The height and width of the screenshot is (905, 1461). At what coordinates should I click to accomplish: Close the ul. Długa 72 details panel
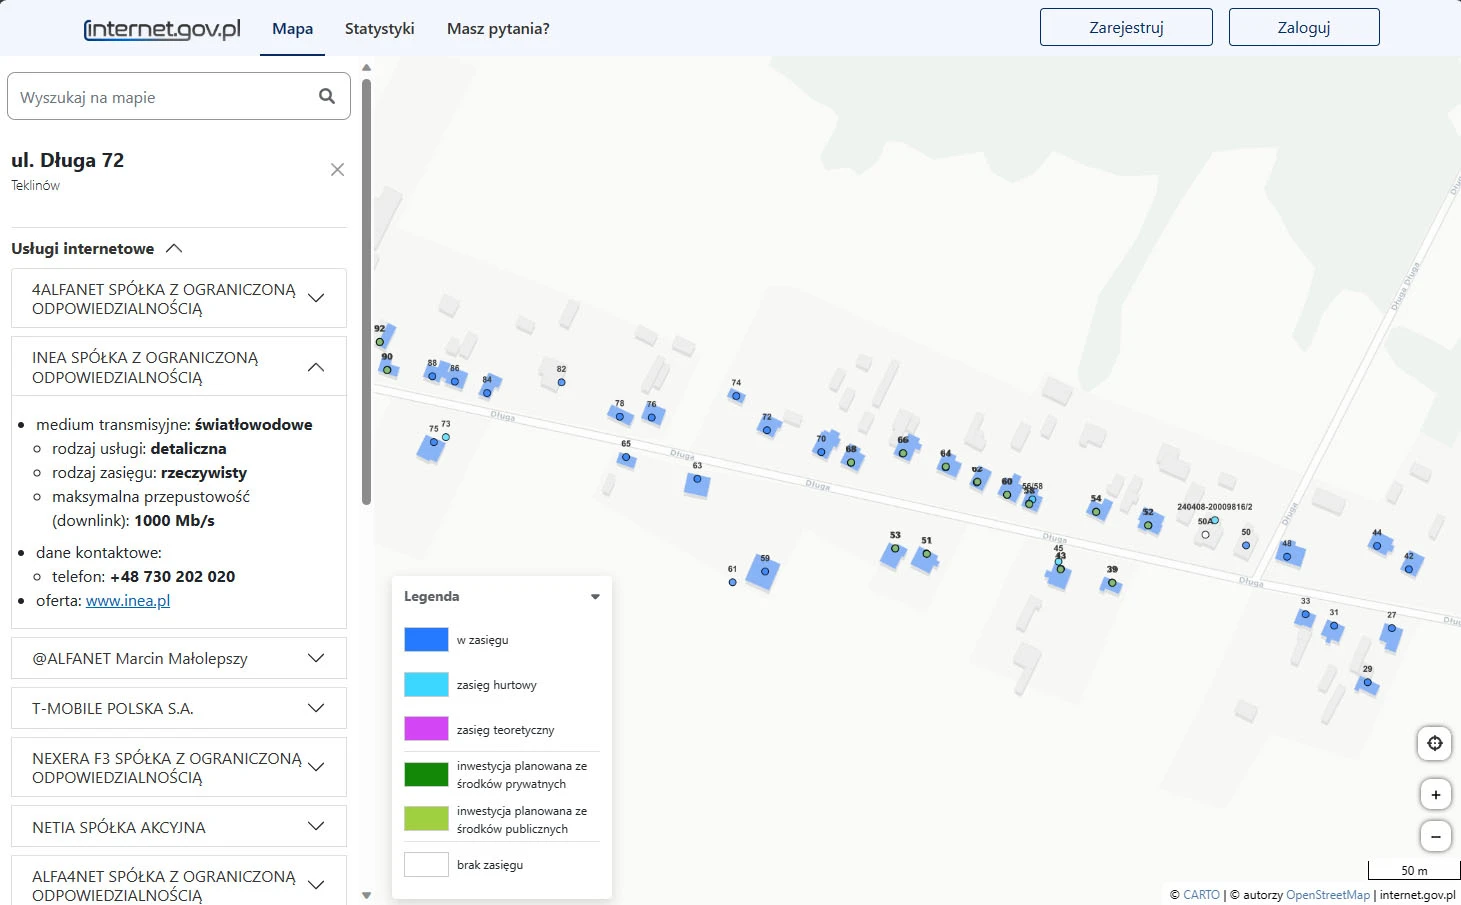337,170
